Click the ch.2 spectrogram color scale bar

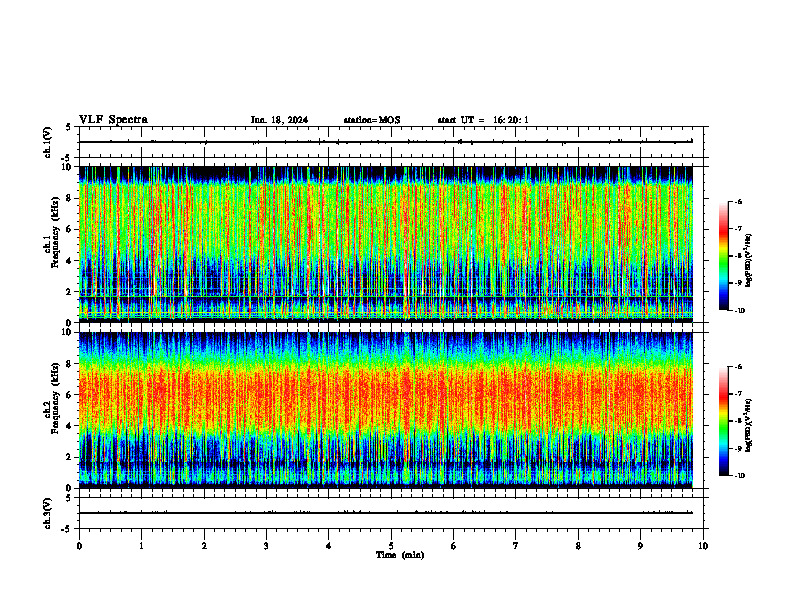(x=723, y=421)
